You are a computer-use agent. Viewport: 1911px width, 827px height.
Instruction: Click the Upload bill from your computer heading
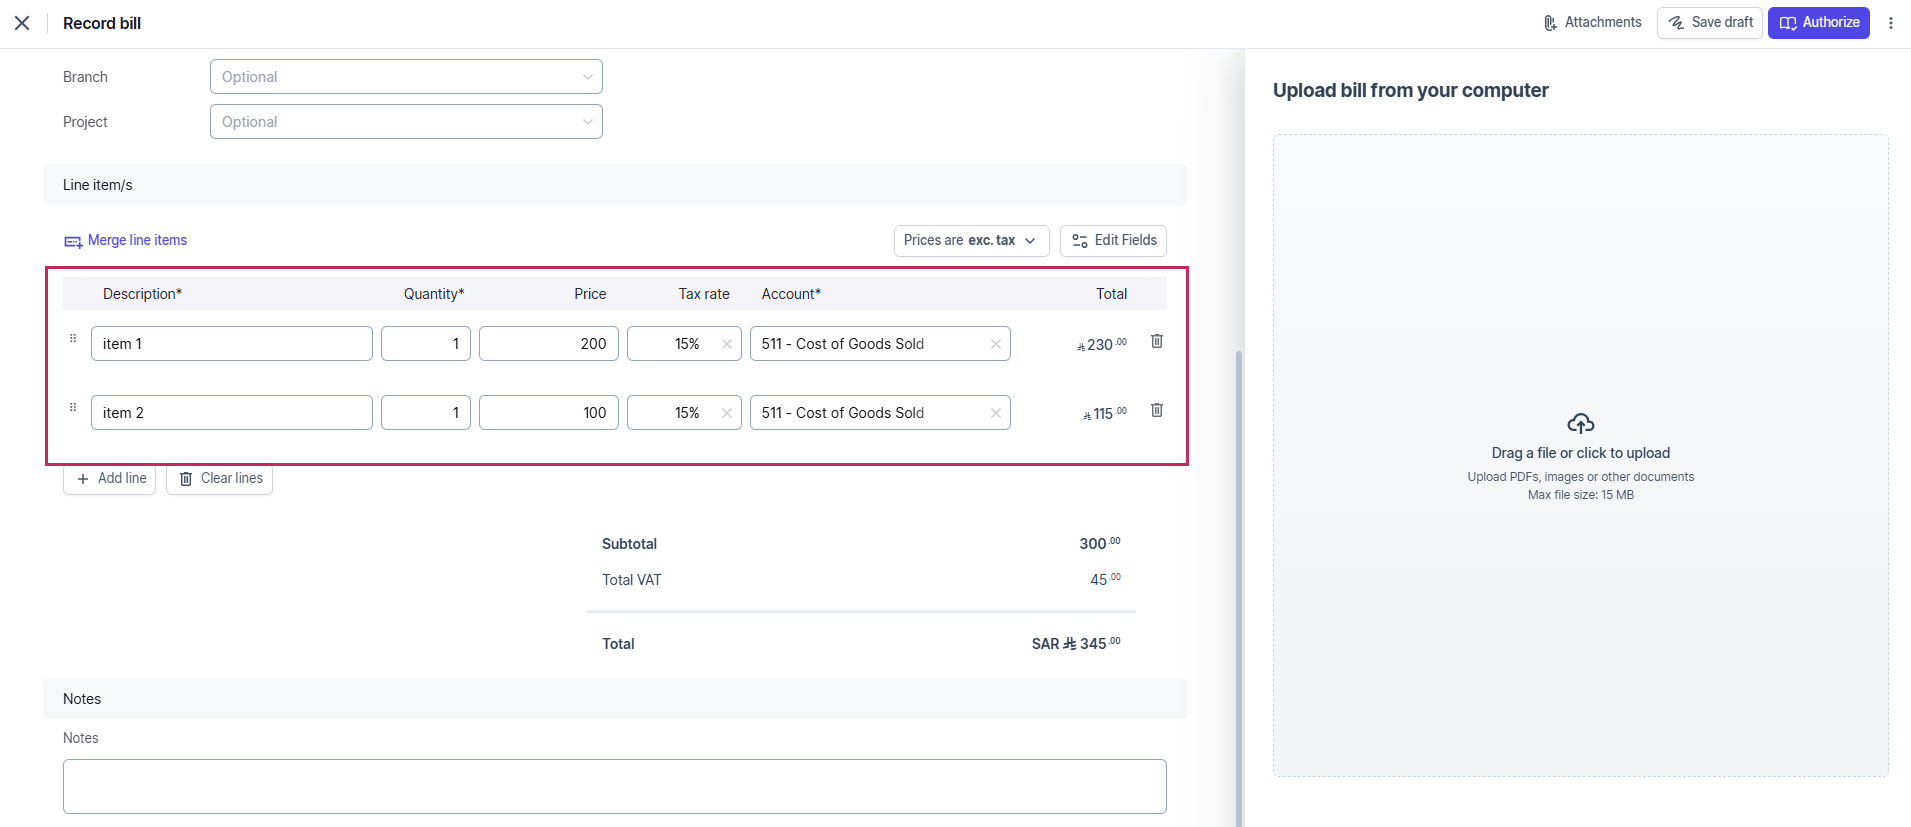point(1410,90)
